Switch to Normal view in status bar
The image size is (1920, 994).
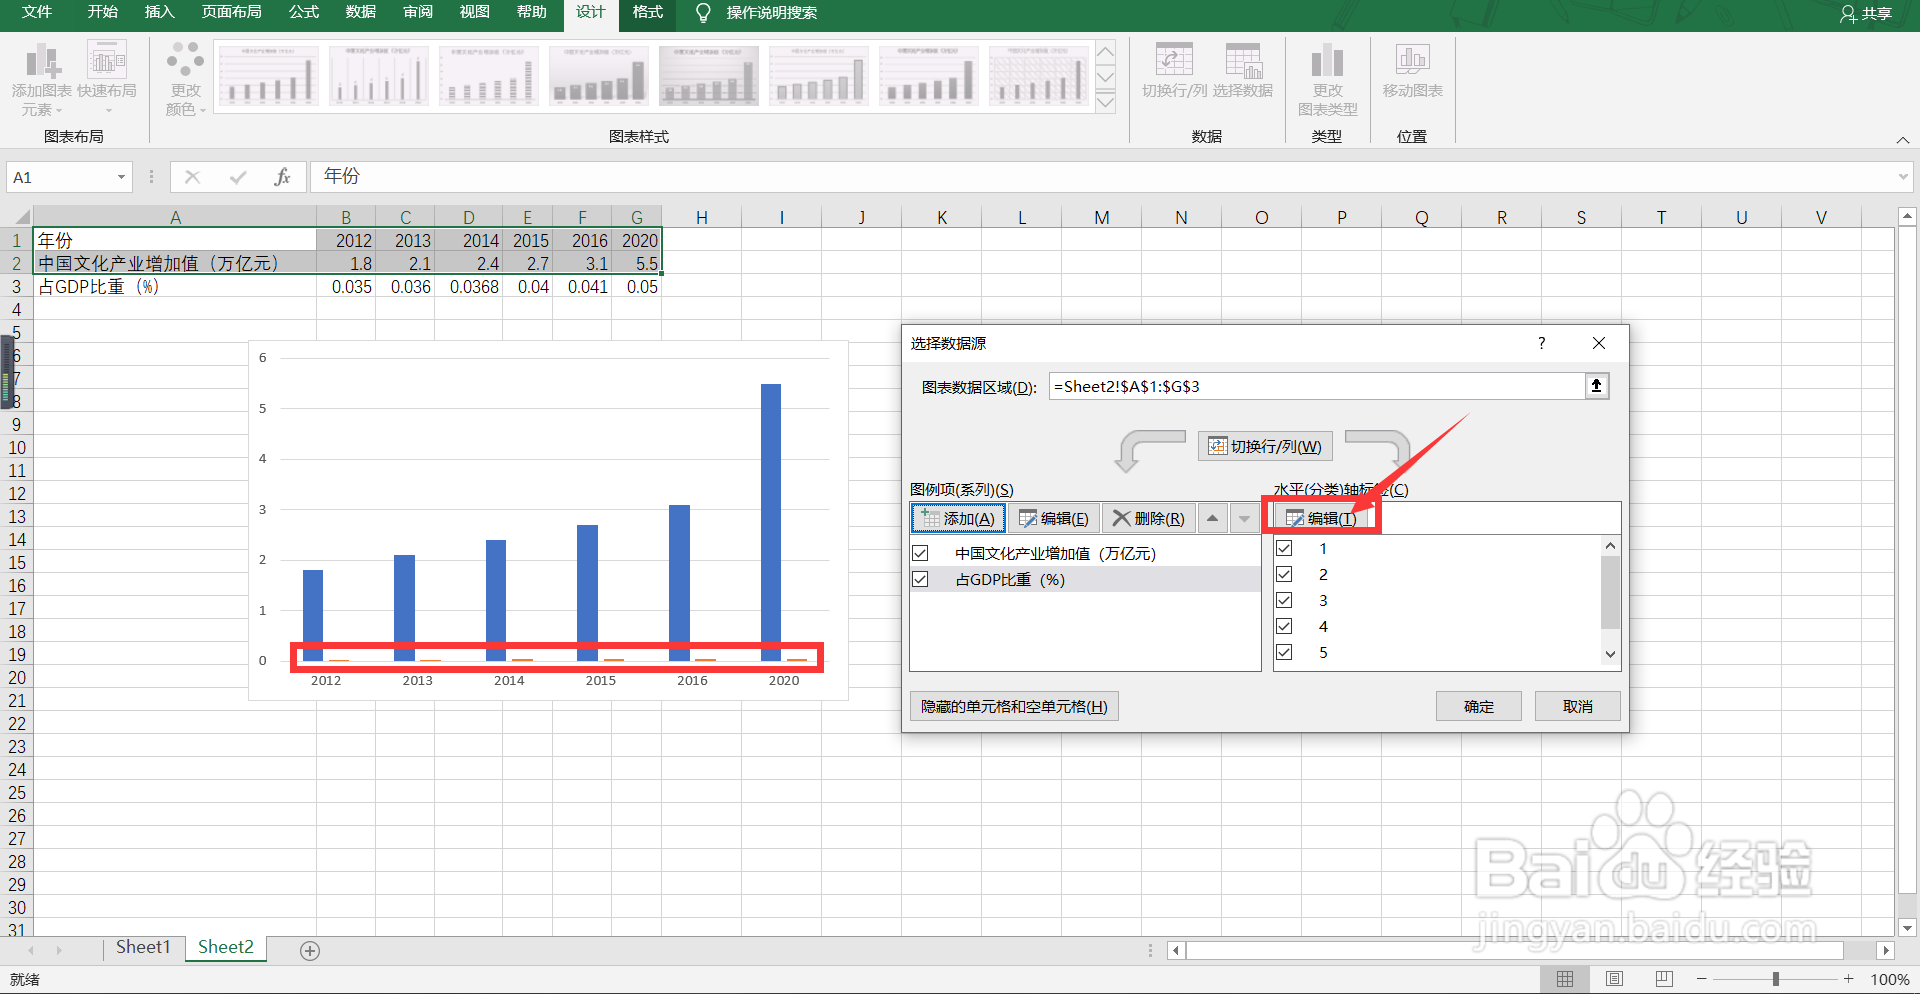point(1565,979)
